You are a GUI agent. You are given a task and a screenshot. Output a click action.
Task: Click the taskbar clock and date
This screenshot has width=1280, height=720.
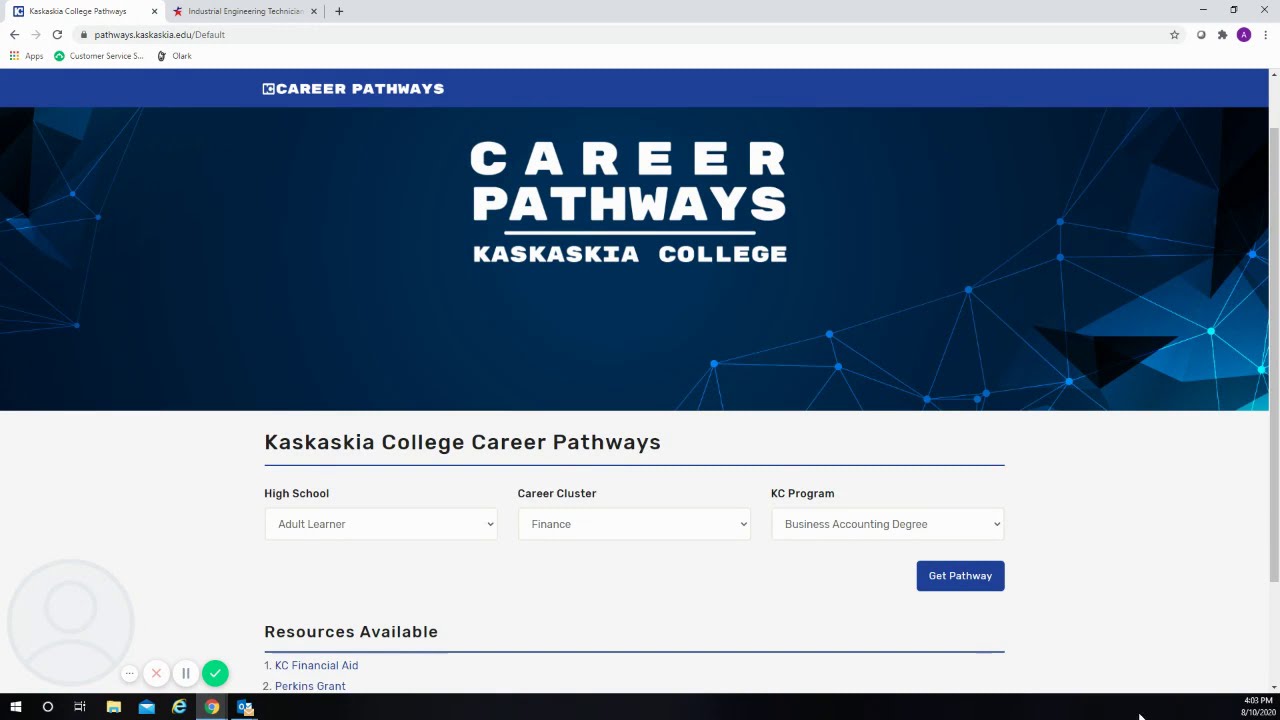coord(1257,707)
